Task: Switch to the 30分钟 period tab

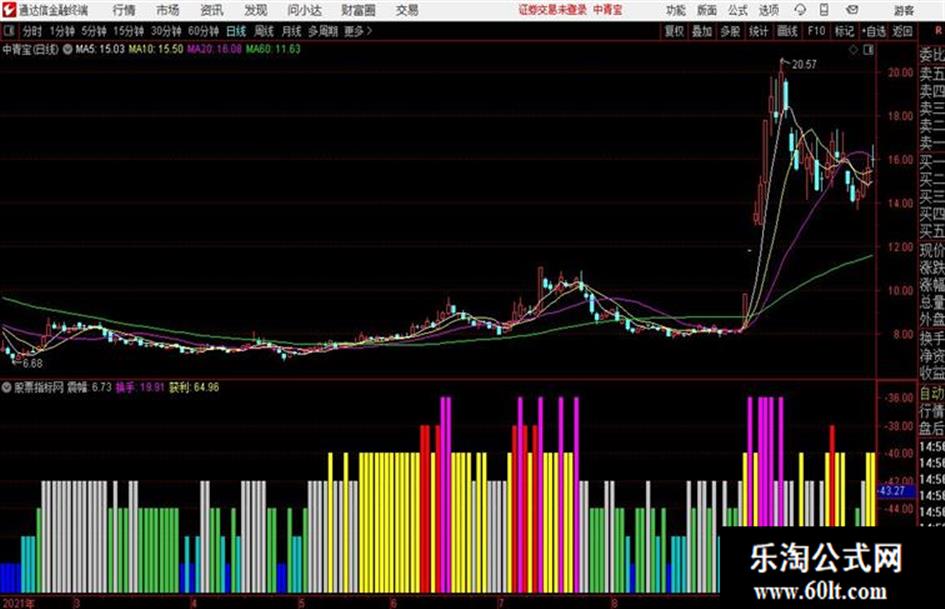Action: click(166, 31)
